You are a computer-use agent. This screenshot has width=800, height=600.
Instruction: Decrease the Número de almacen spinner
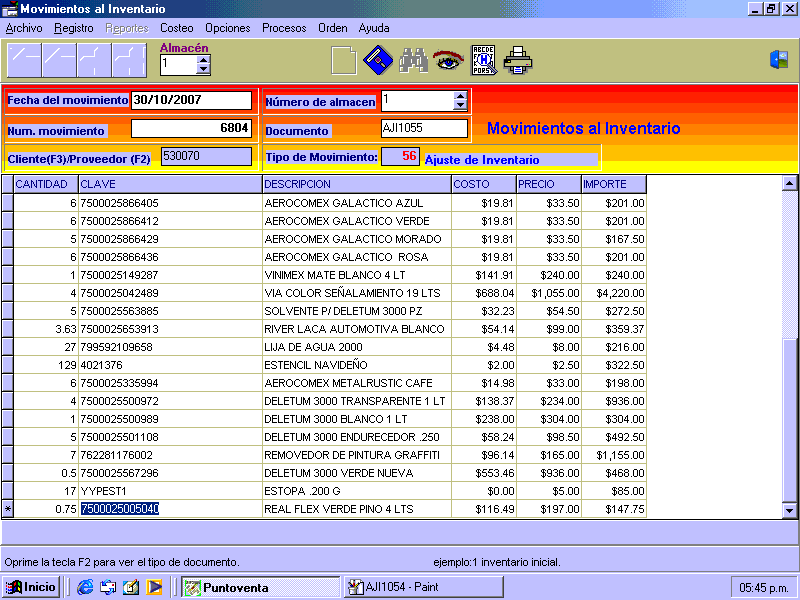point(460,105)
